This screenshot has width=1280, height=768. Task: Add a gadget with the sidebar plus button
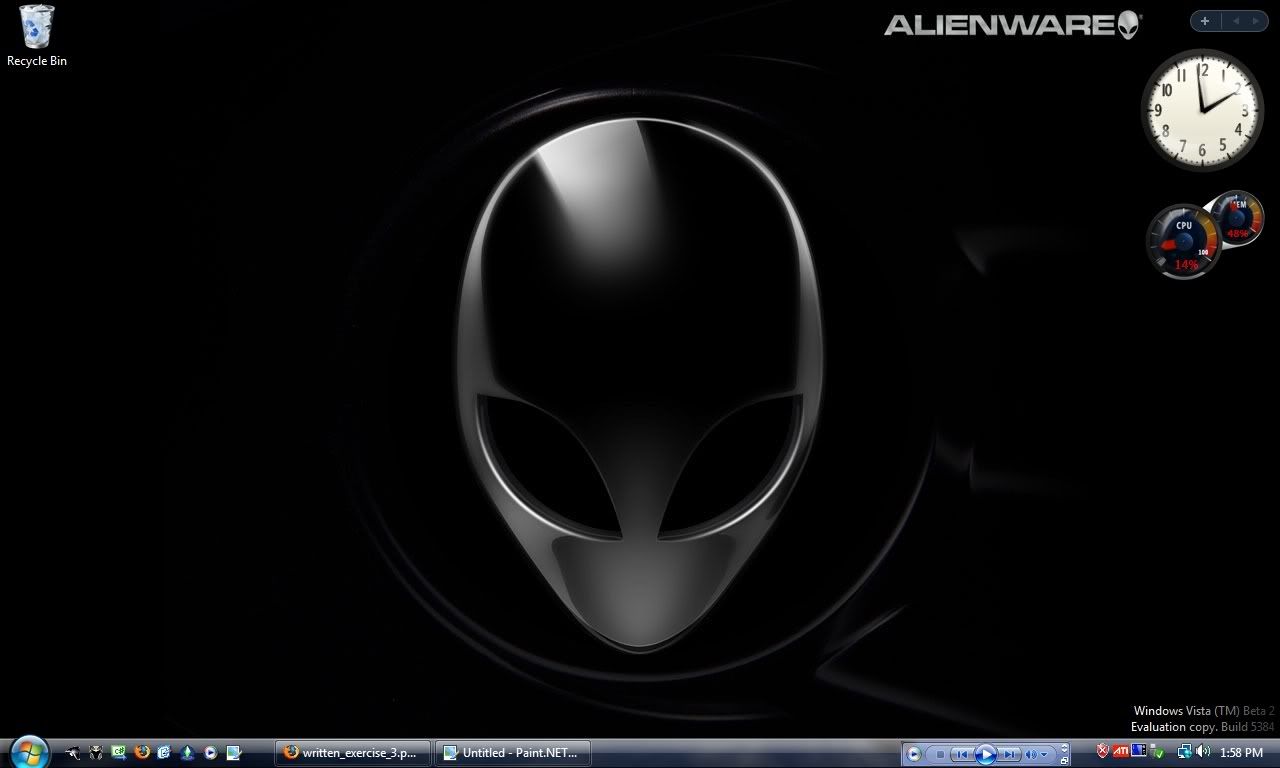1205,21
